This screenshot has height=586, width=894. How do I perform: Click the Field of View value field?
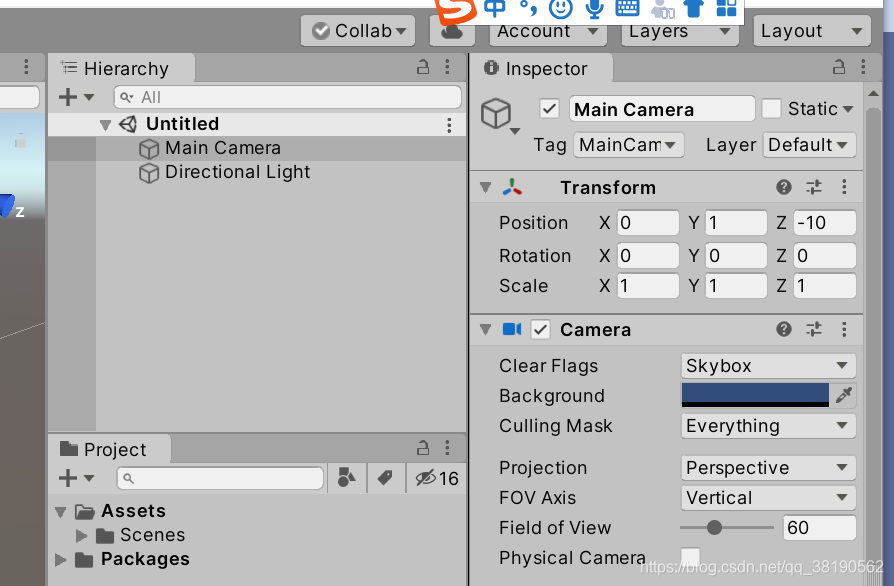pyautogui.click(x=819, y=528)
